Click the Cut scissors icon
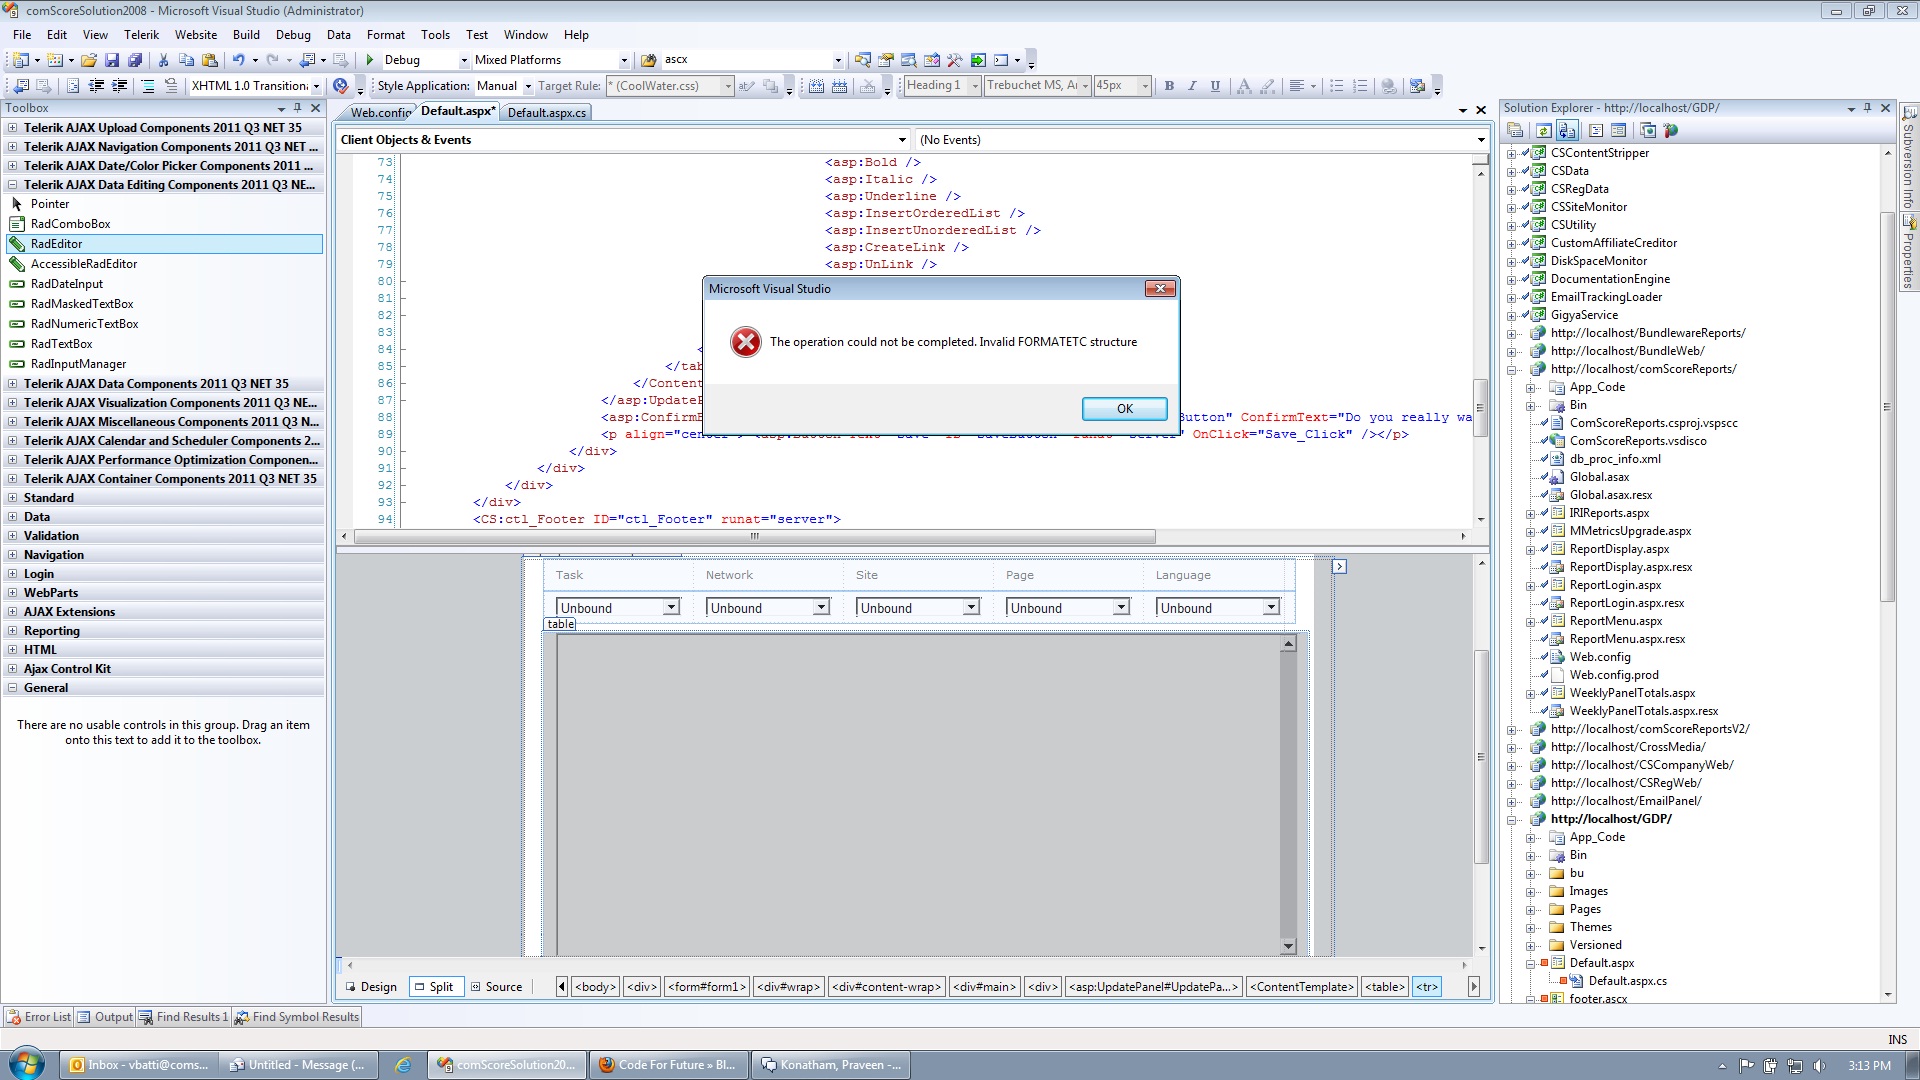 (164, 60)
